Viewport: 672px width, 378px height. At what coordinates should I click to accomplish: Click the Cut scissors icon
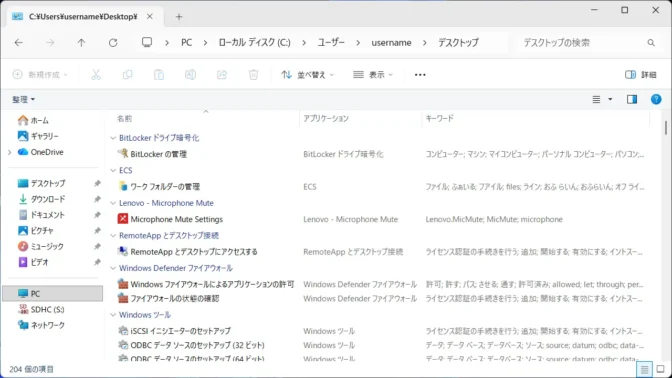coord(96,75)
